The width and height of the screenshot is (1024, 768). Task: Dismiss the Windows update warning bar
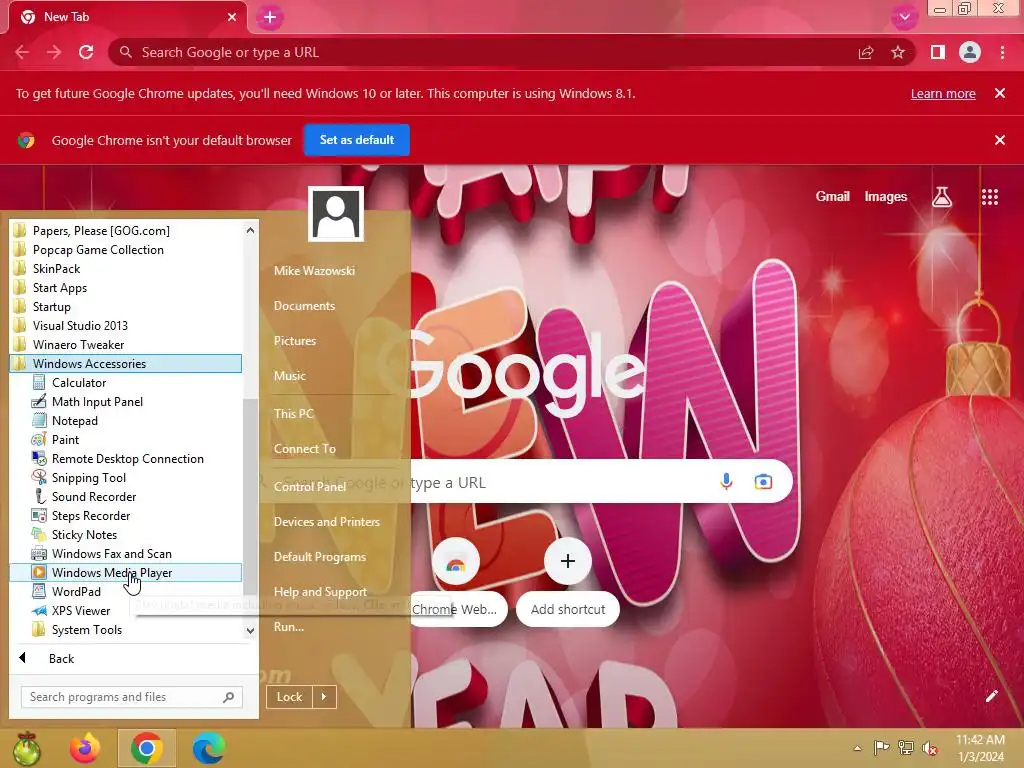[x=999, y=93]
